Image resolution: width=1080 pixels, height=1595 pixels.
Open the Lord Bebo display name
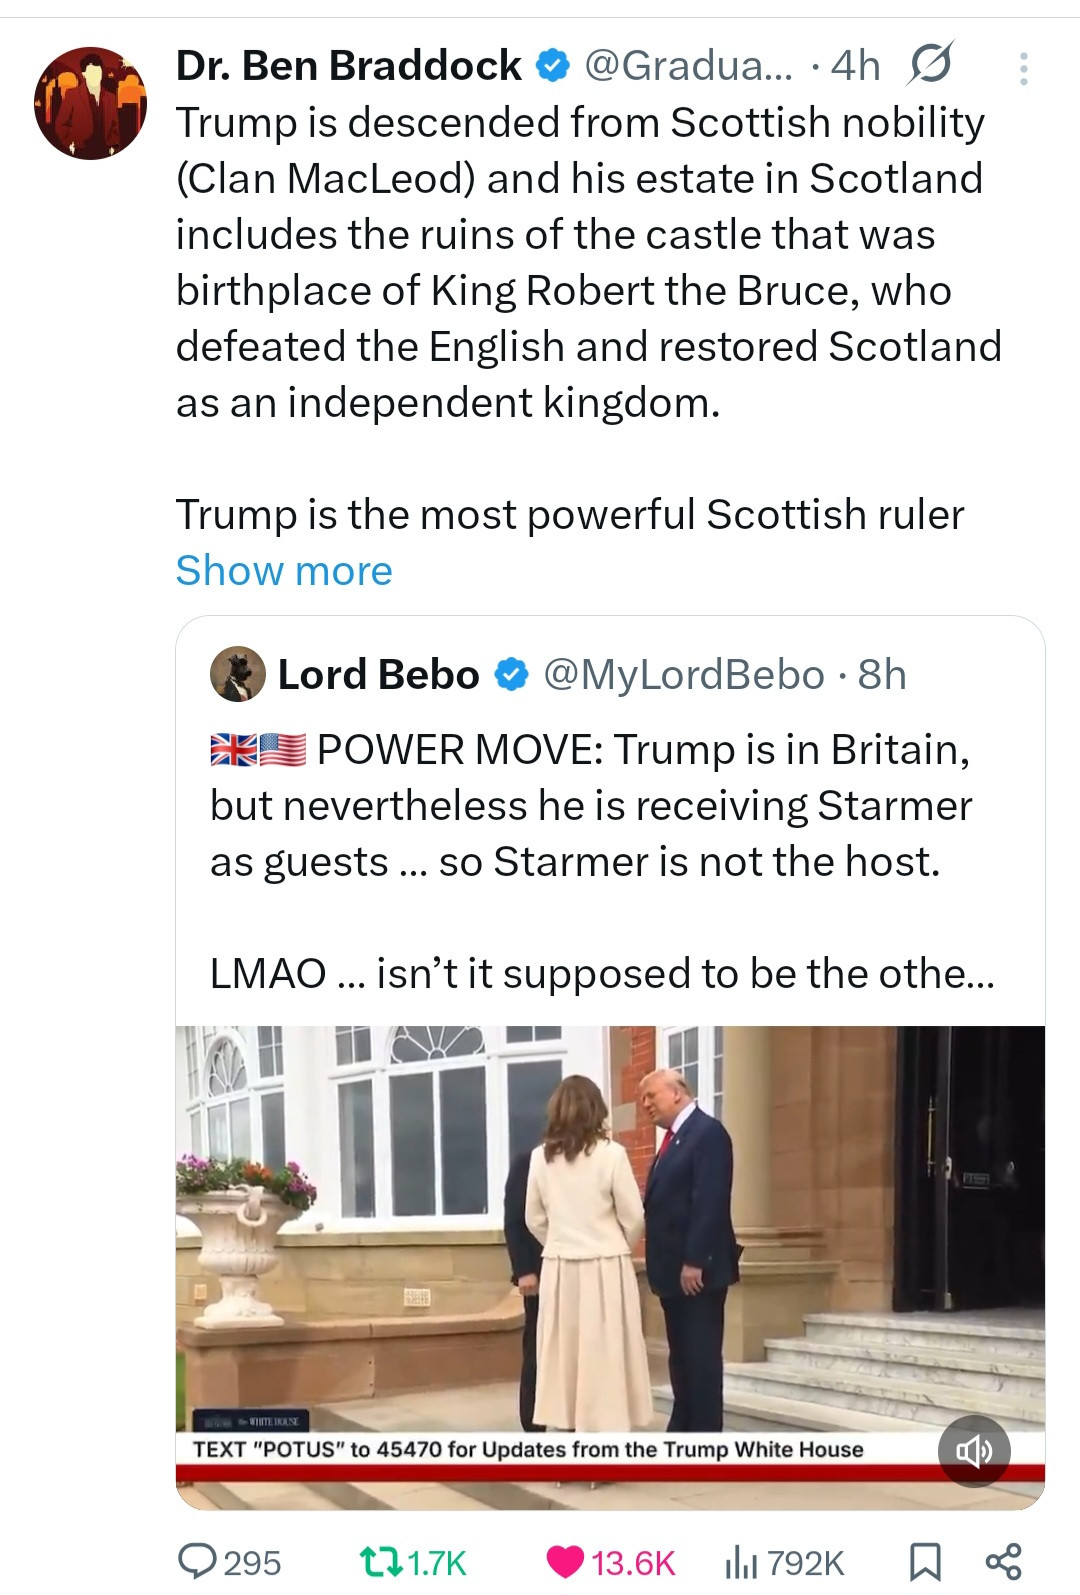pos(378,675)
